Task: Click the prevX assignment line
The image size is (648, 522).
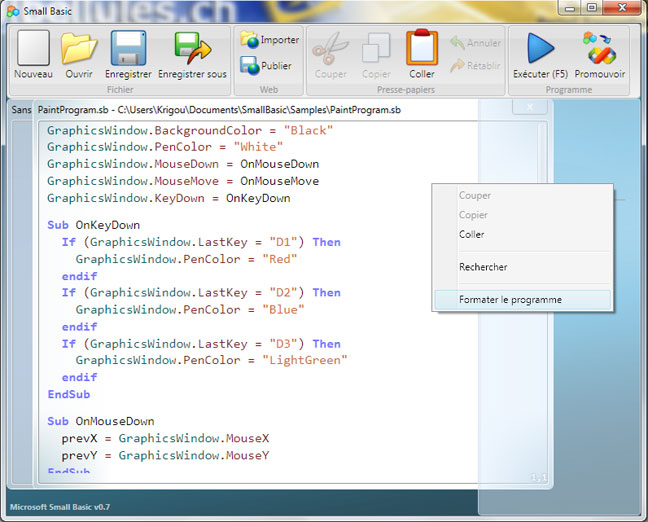Action: (x=165, y=438)
